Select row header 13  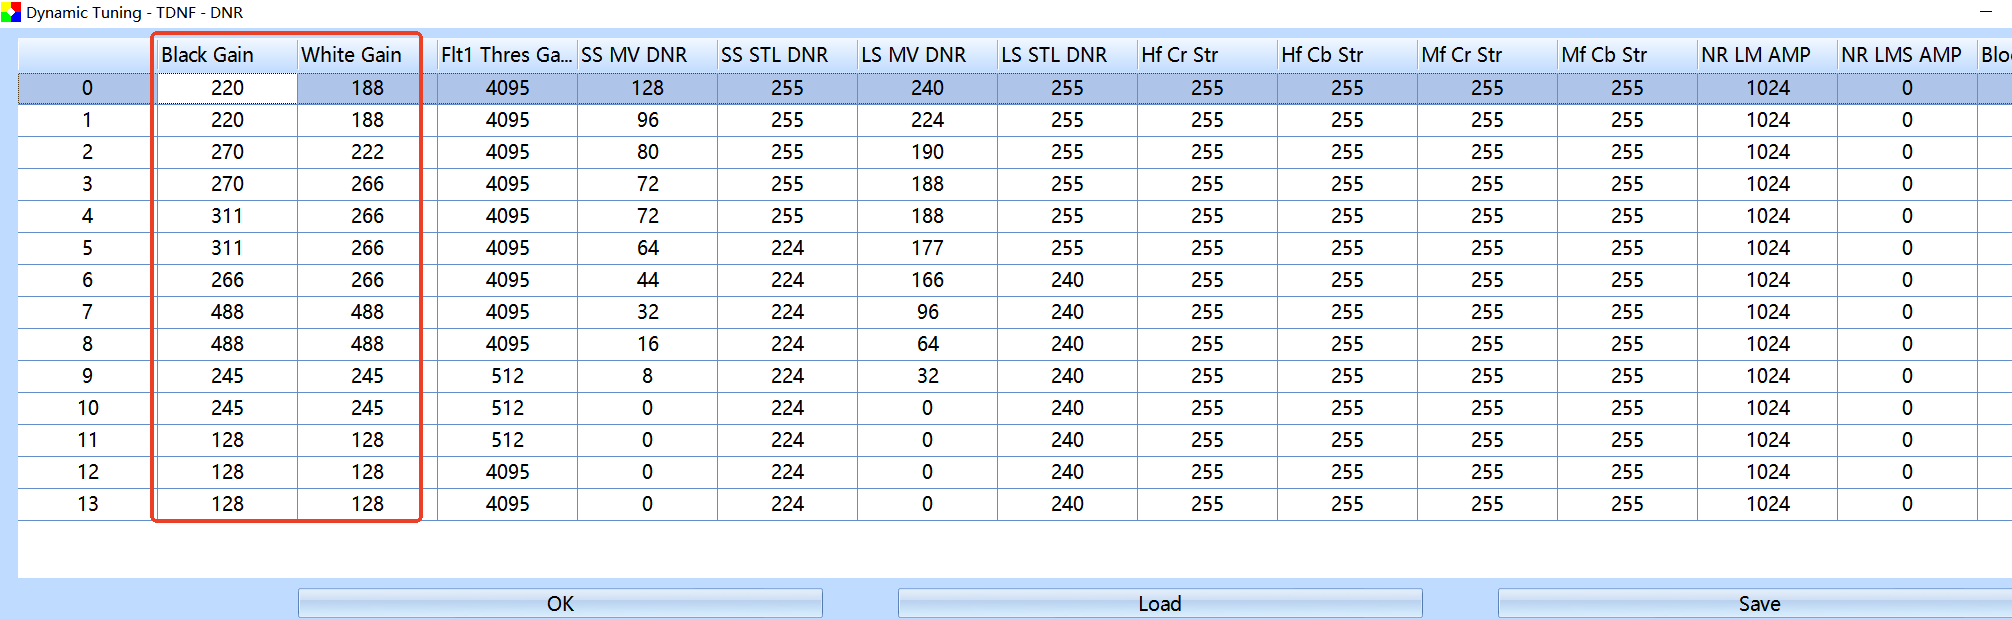point(87,504)
